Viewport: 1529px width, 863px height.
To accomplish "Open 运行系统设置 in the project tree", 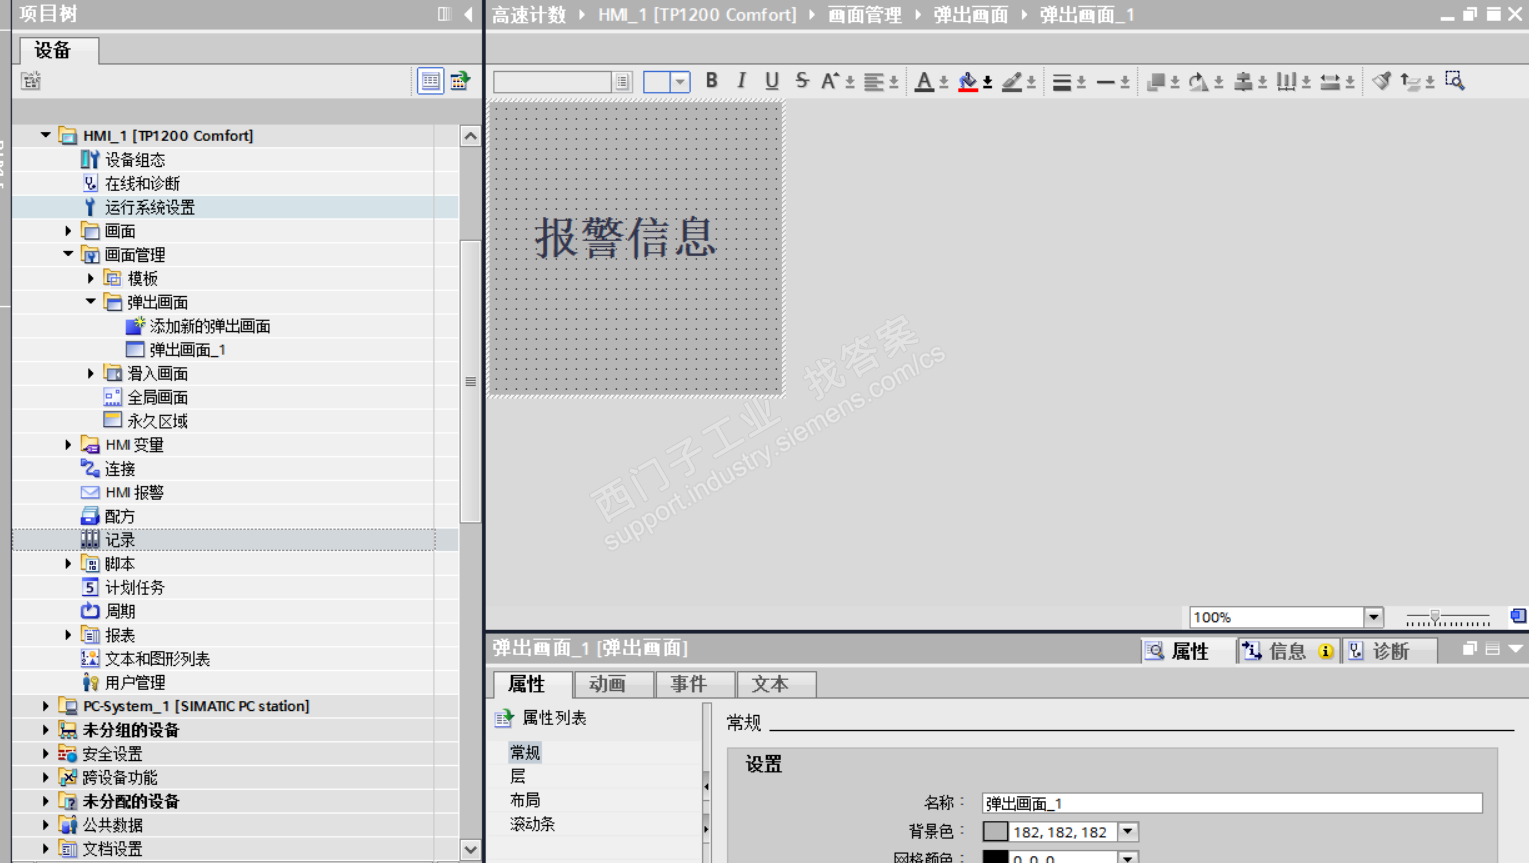I will tap(150, 207).
